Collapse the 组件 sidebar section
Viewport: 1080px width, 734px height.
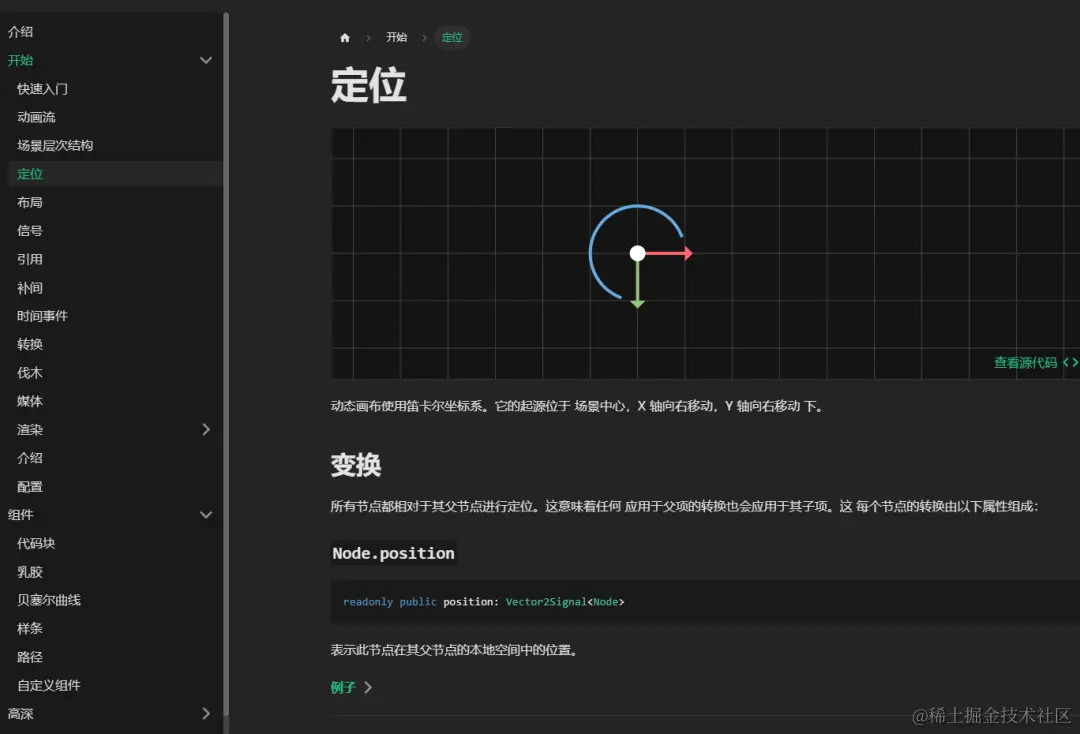206,514
